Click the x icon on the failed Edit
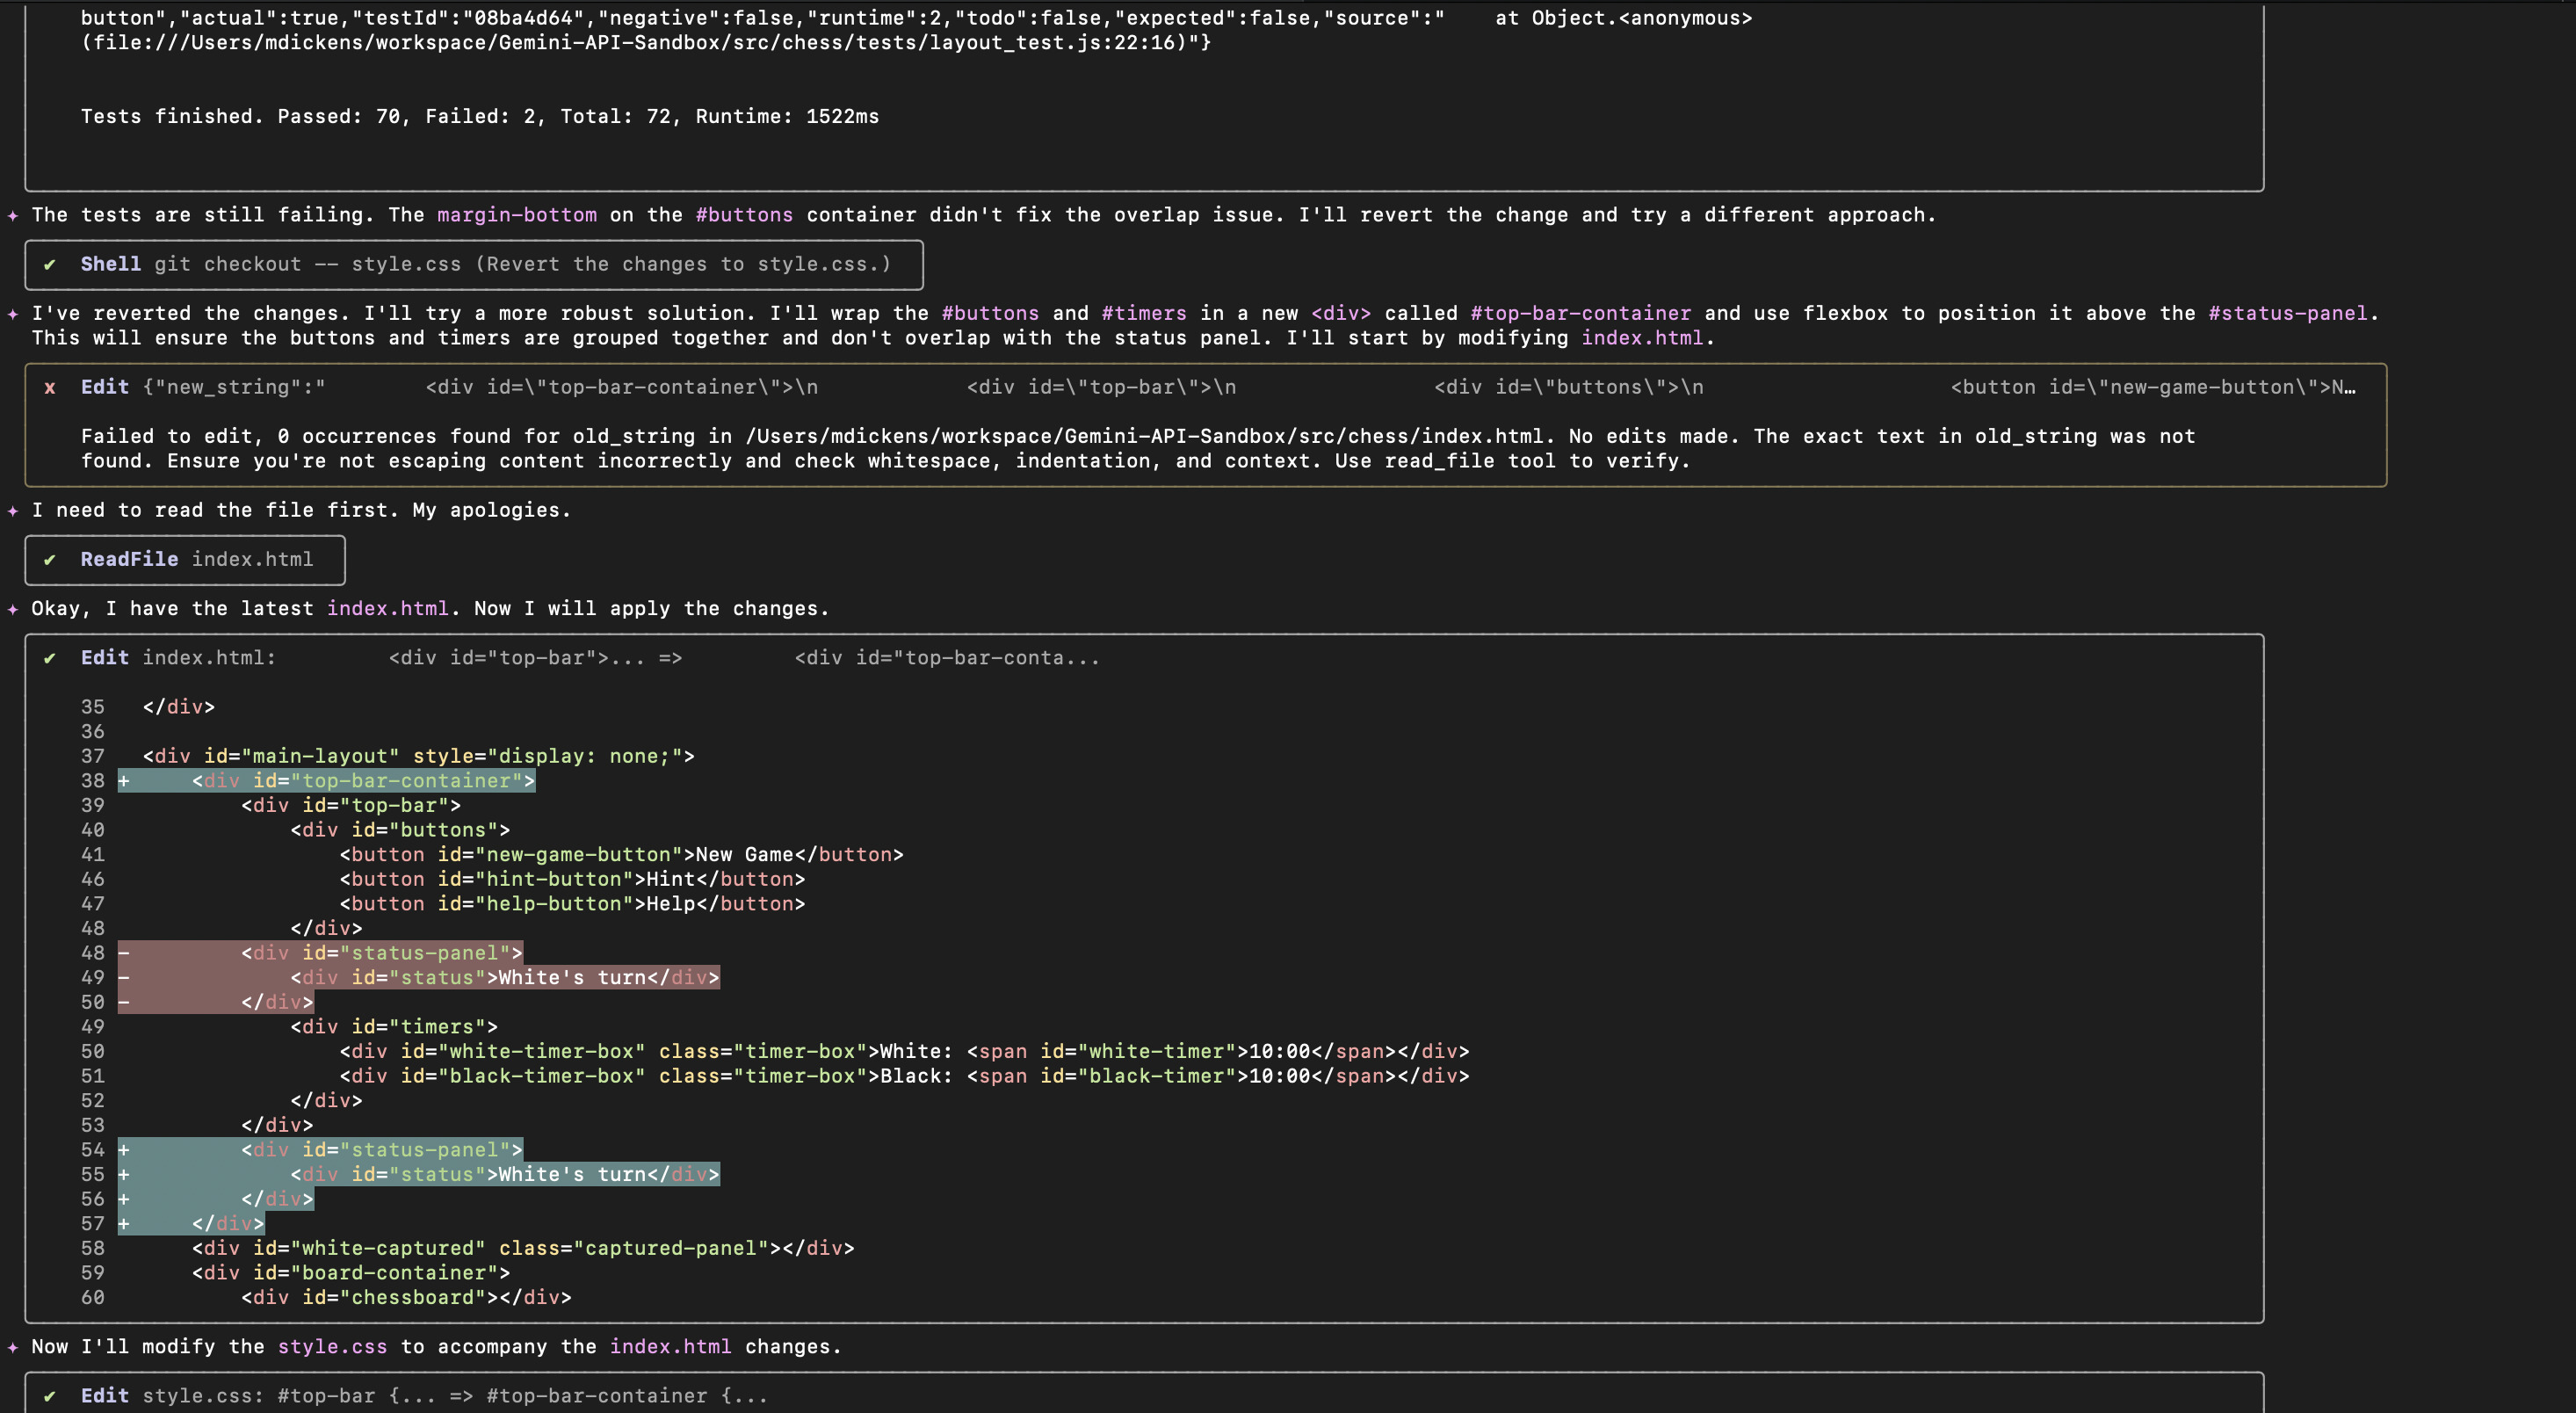The width and height of the screenshot is (2576, 1413). [50, 387]
